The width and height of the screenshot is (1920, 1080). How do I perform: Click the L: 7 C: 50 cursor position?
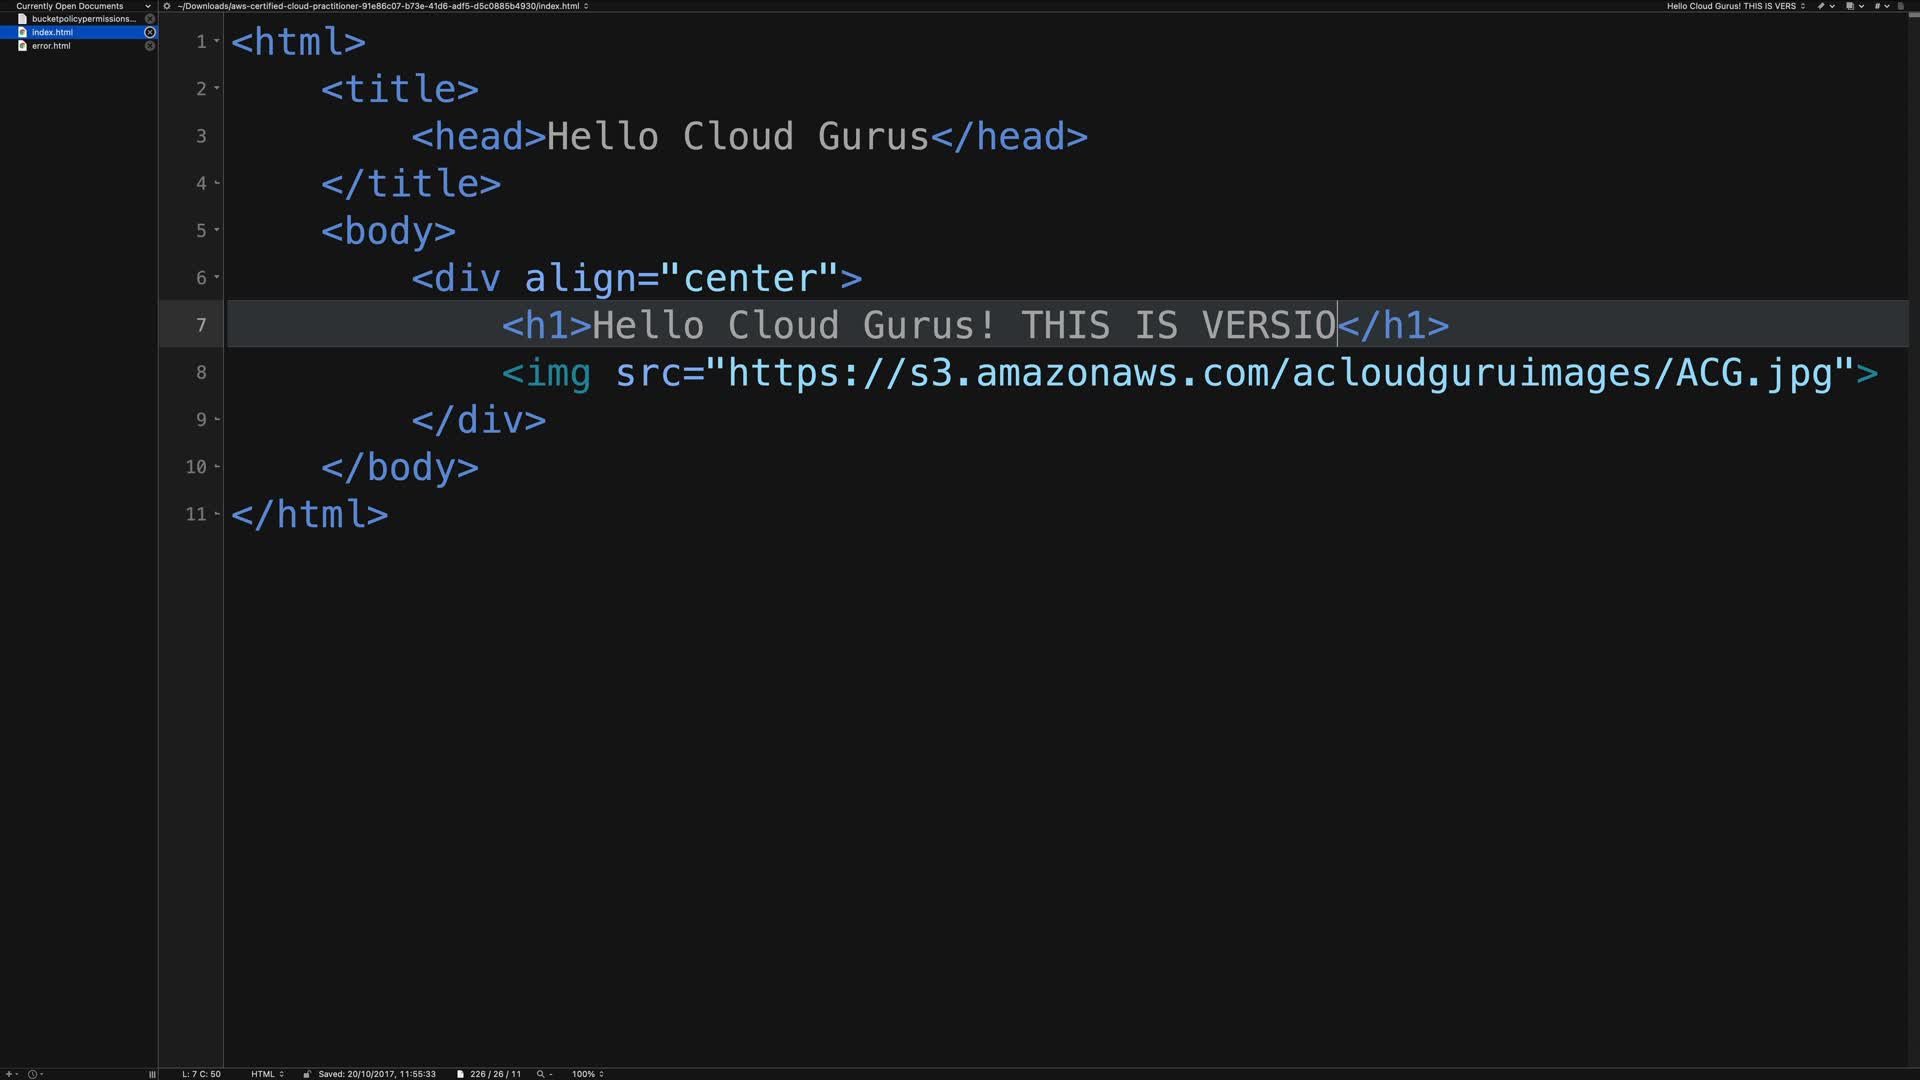click(x=201, y=1074)
